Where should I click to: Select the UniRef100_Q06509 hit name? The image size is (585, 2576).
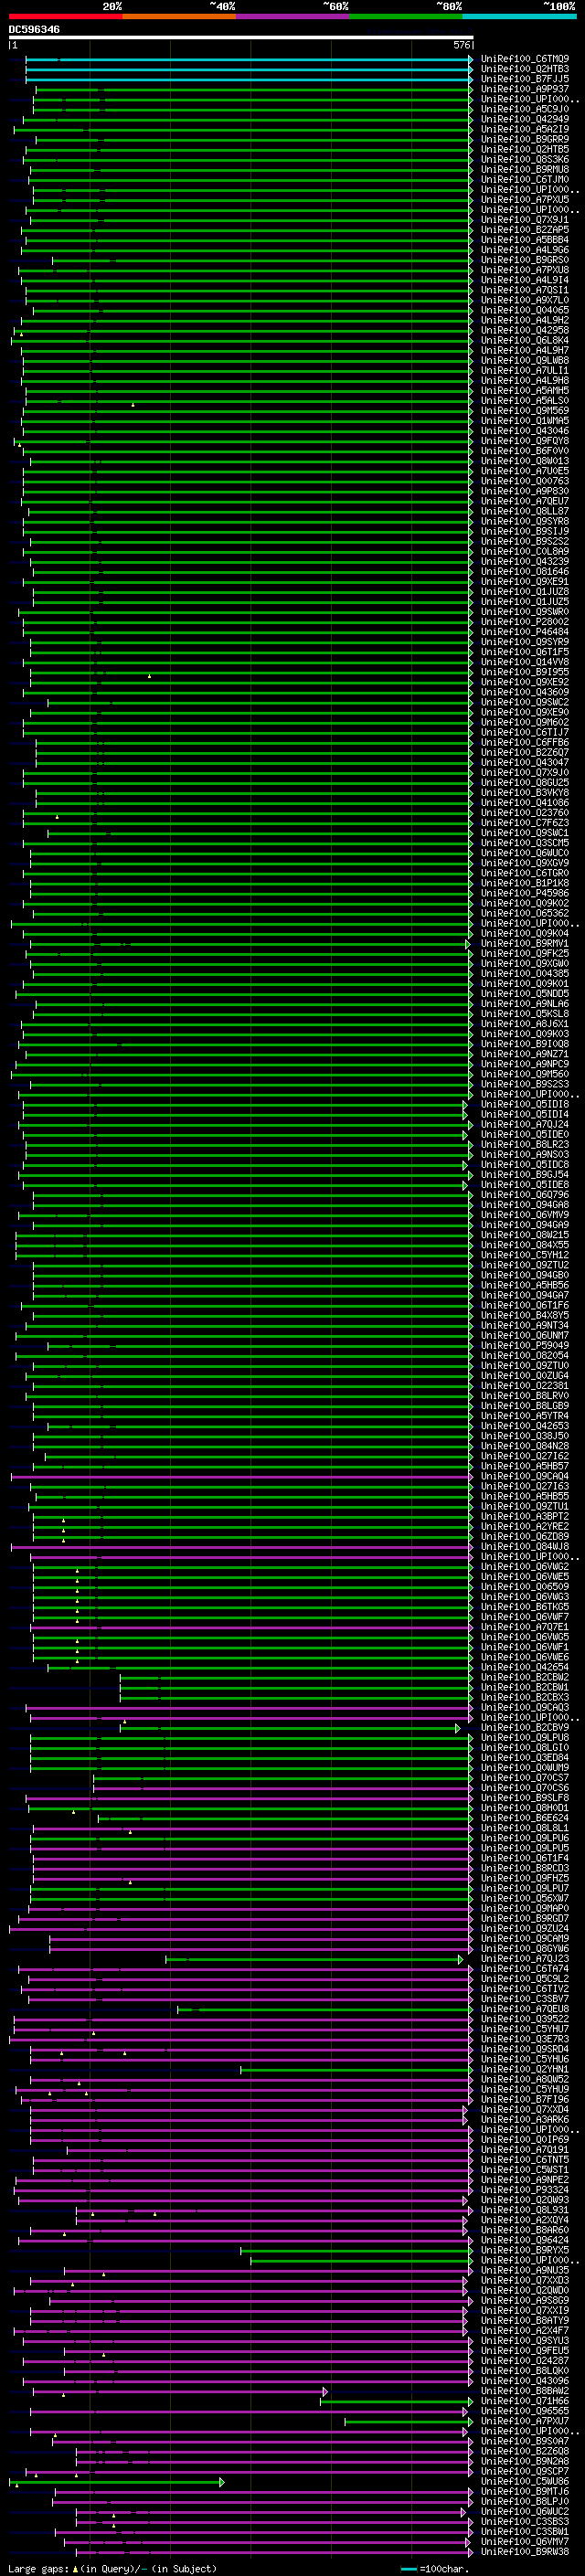pyautogui.click(x=525, y=1586)
